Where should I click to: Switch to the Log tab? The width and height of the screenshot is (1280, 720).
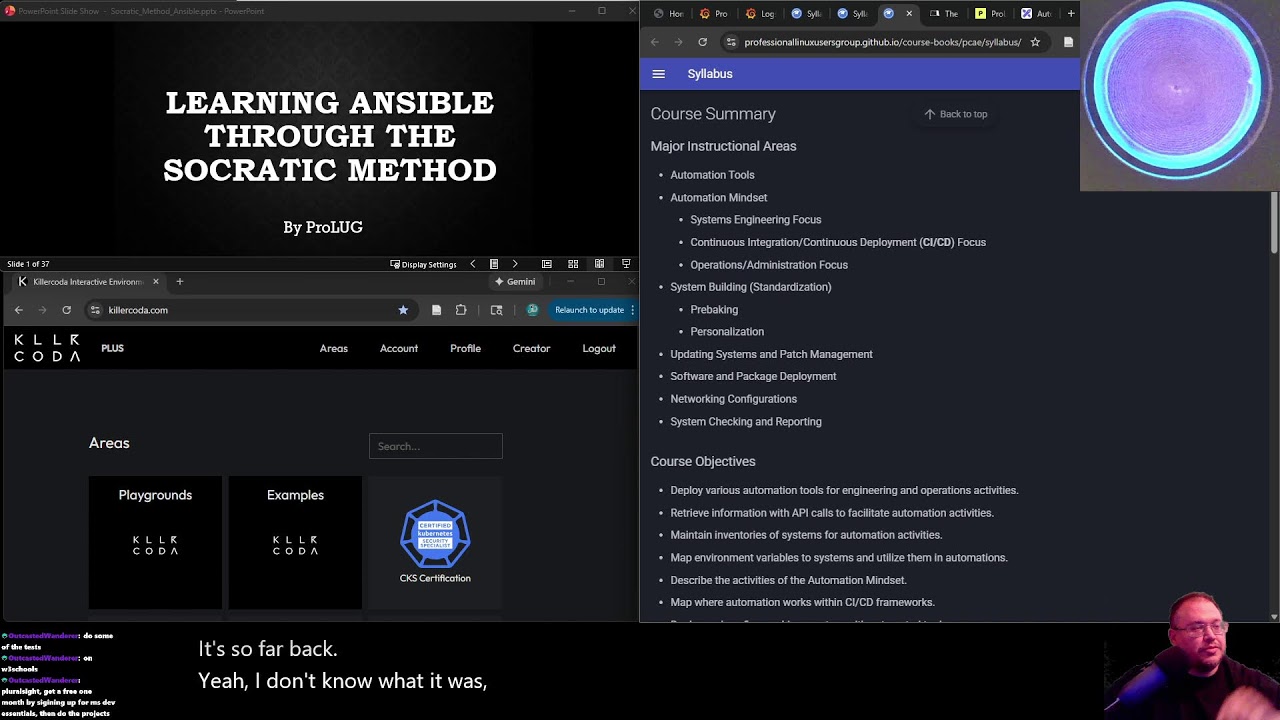(760, 13)
